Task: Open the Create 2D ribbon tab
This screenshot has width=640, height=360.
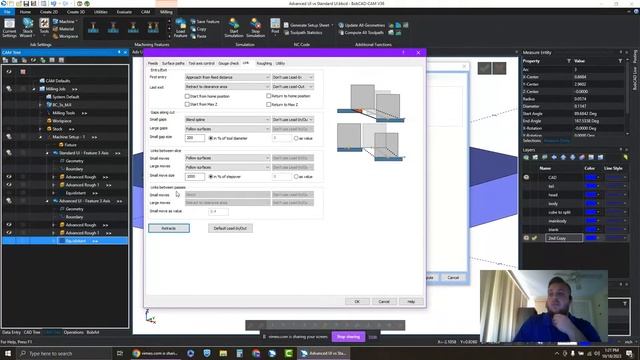Action: pyautogui.click(x=49, y=12)
